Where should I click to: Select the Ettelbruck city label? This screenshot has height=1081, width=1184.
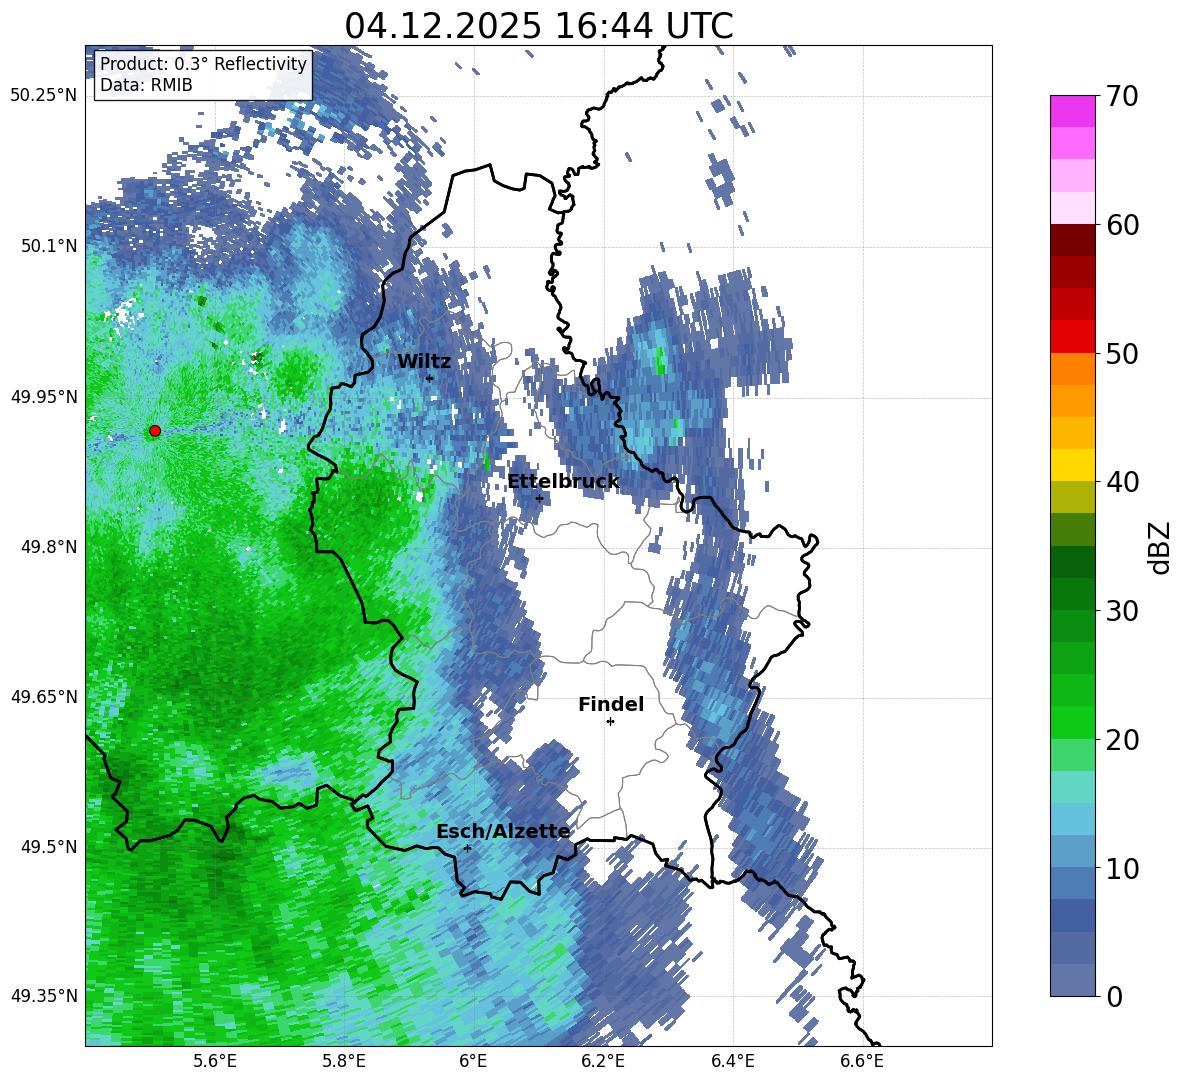[563, 482]
